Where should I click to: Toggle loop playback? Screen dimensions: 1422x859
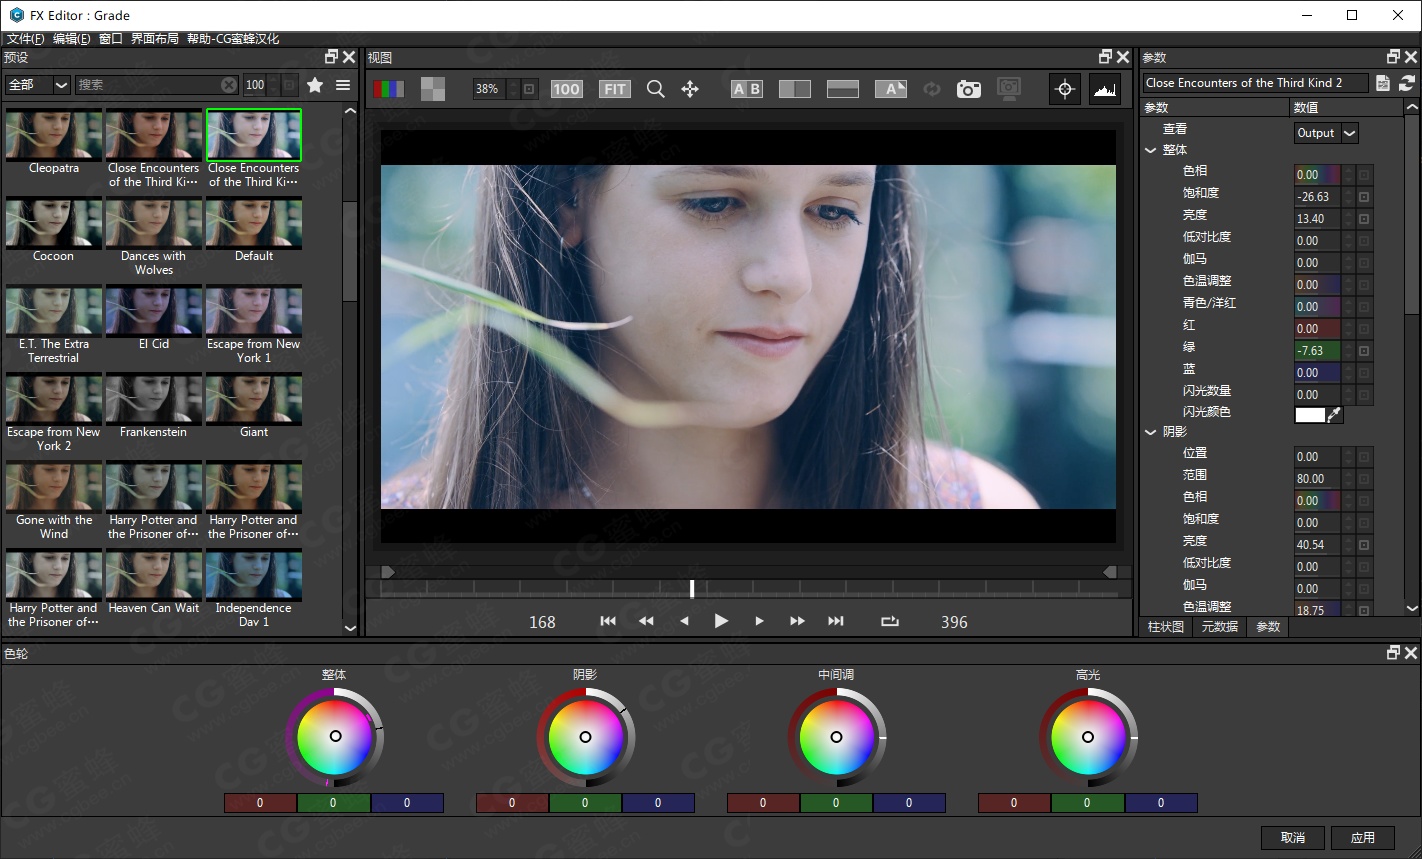point(890,621)
